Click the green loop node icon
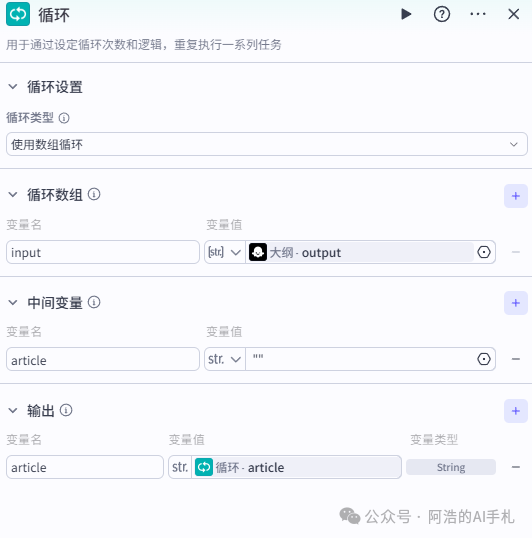This screenshot has height=538, width=532. click(x=18, y=14)
